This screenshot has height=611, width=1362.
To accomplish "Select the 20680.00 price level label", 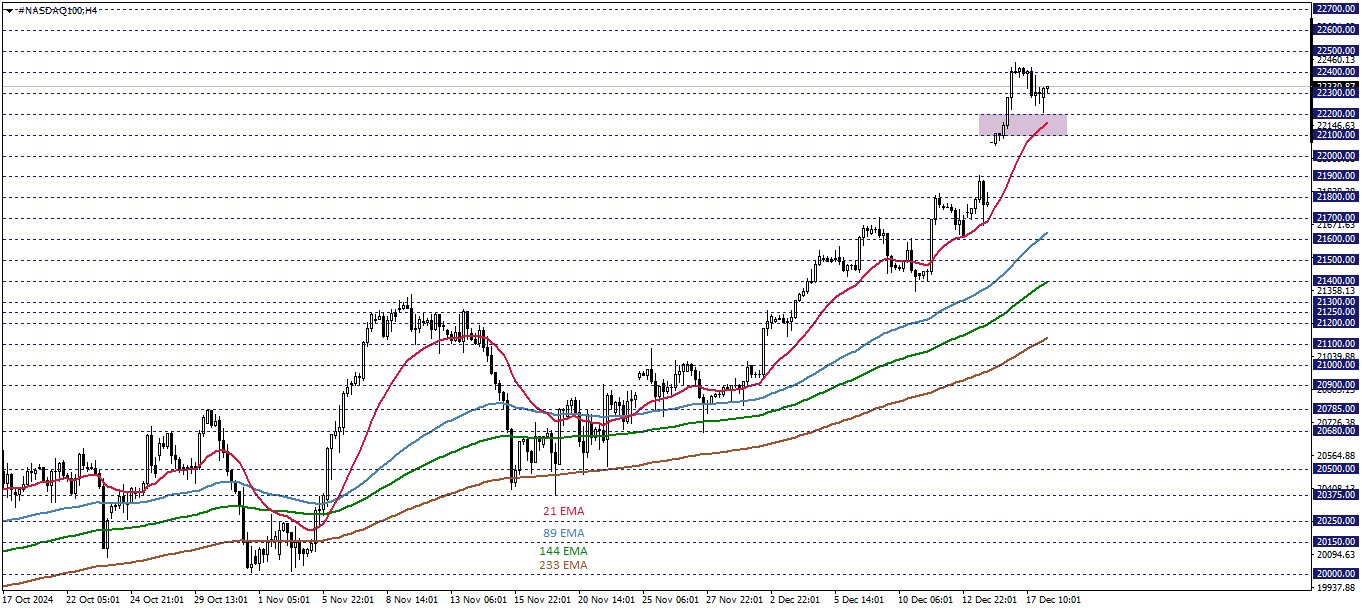I will pos(1336,431).
